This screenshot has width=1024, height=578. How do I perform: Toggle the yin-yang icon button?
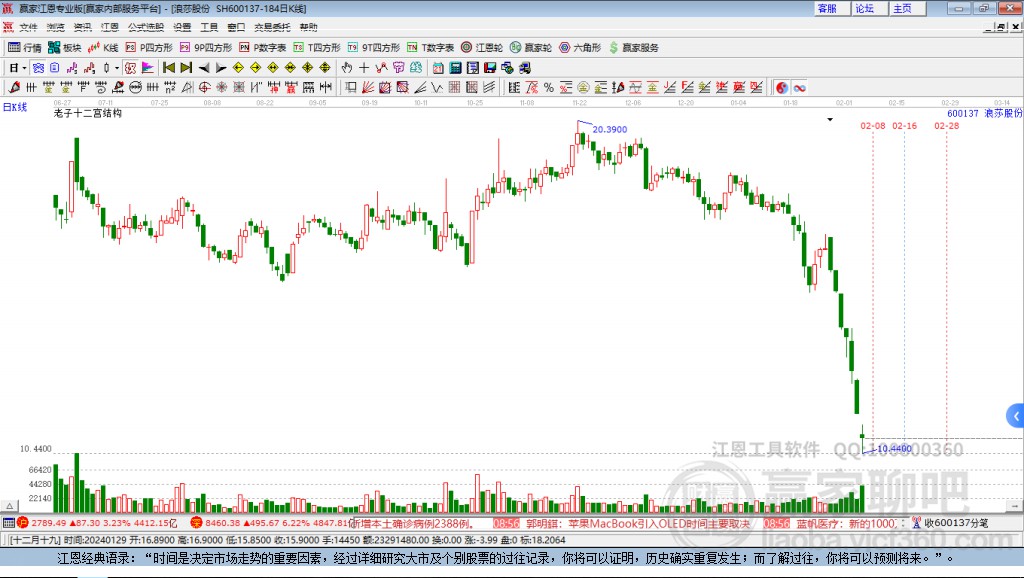click(x=782, y=88)
